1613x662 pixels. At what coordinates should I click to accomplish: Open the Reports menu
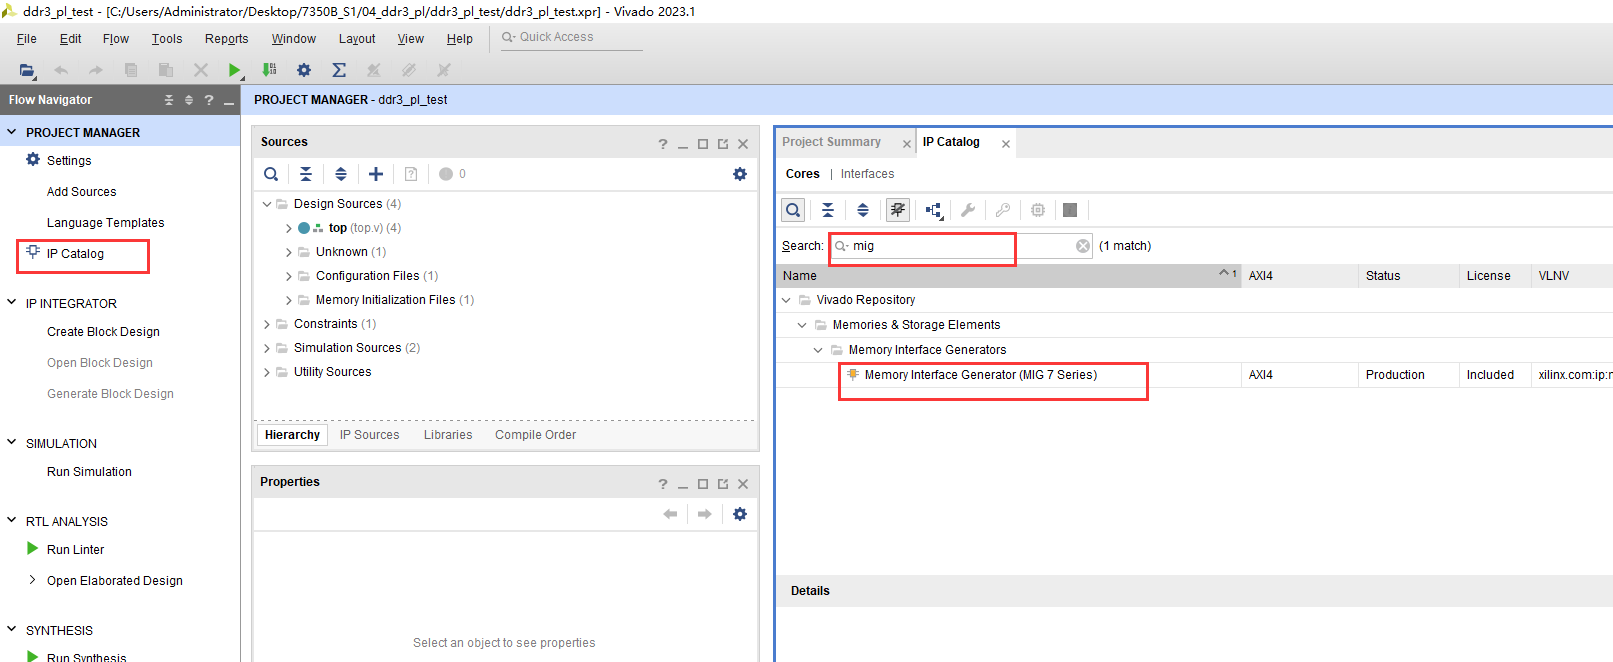tap(227, 39)
